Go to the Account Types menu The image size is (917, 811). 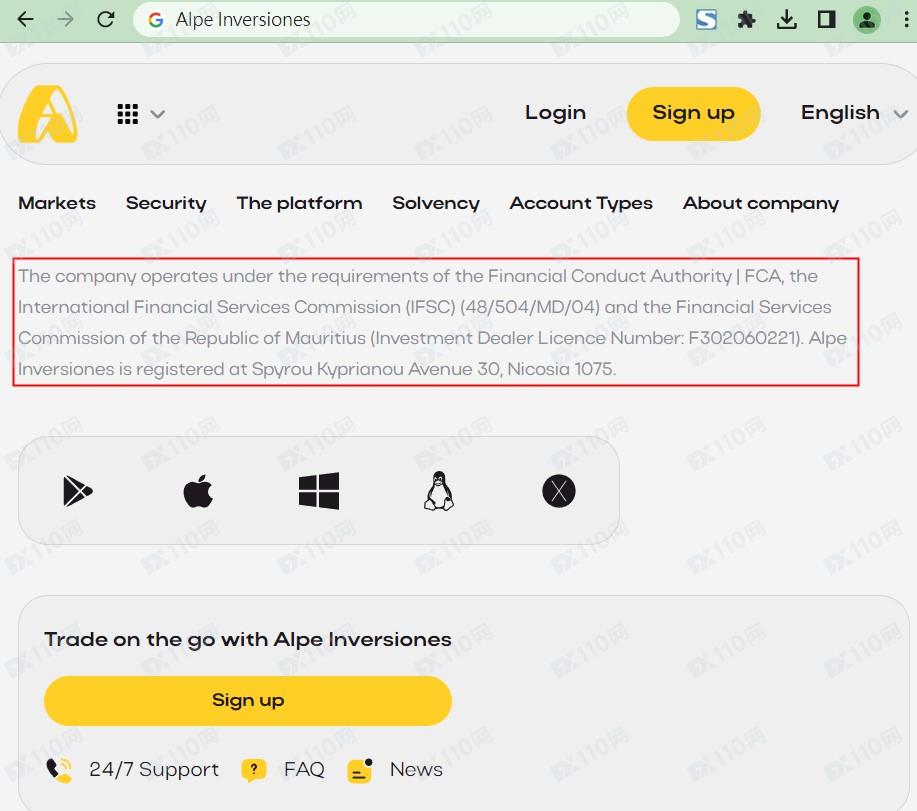pyautogui.click(x=581, y=203)
